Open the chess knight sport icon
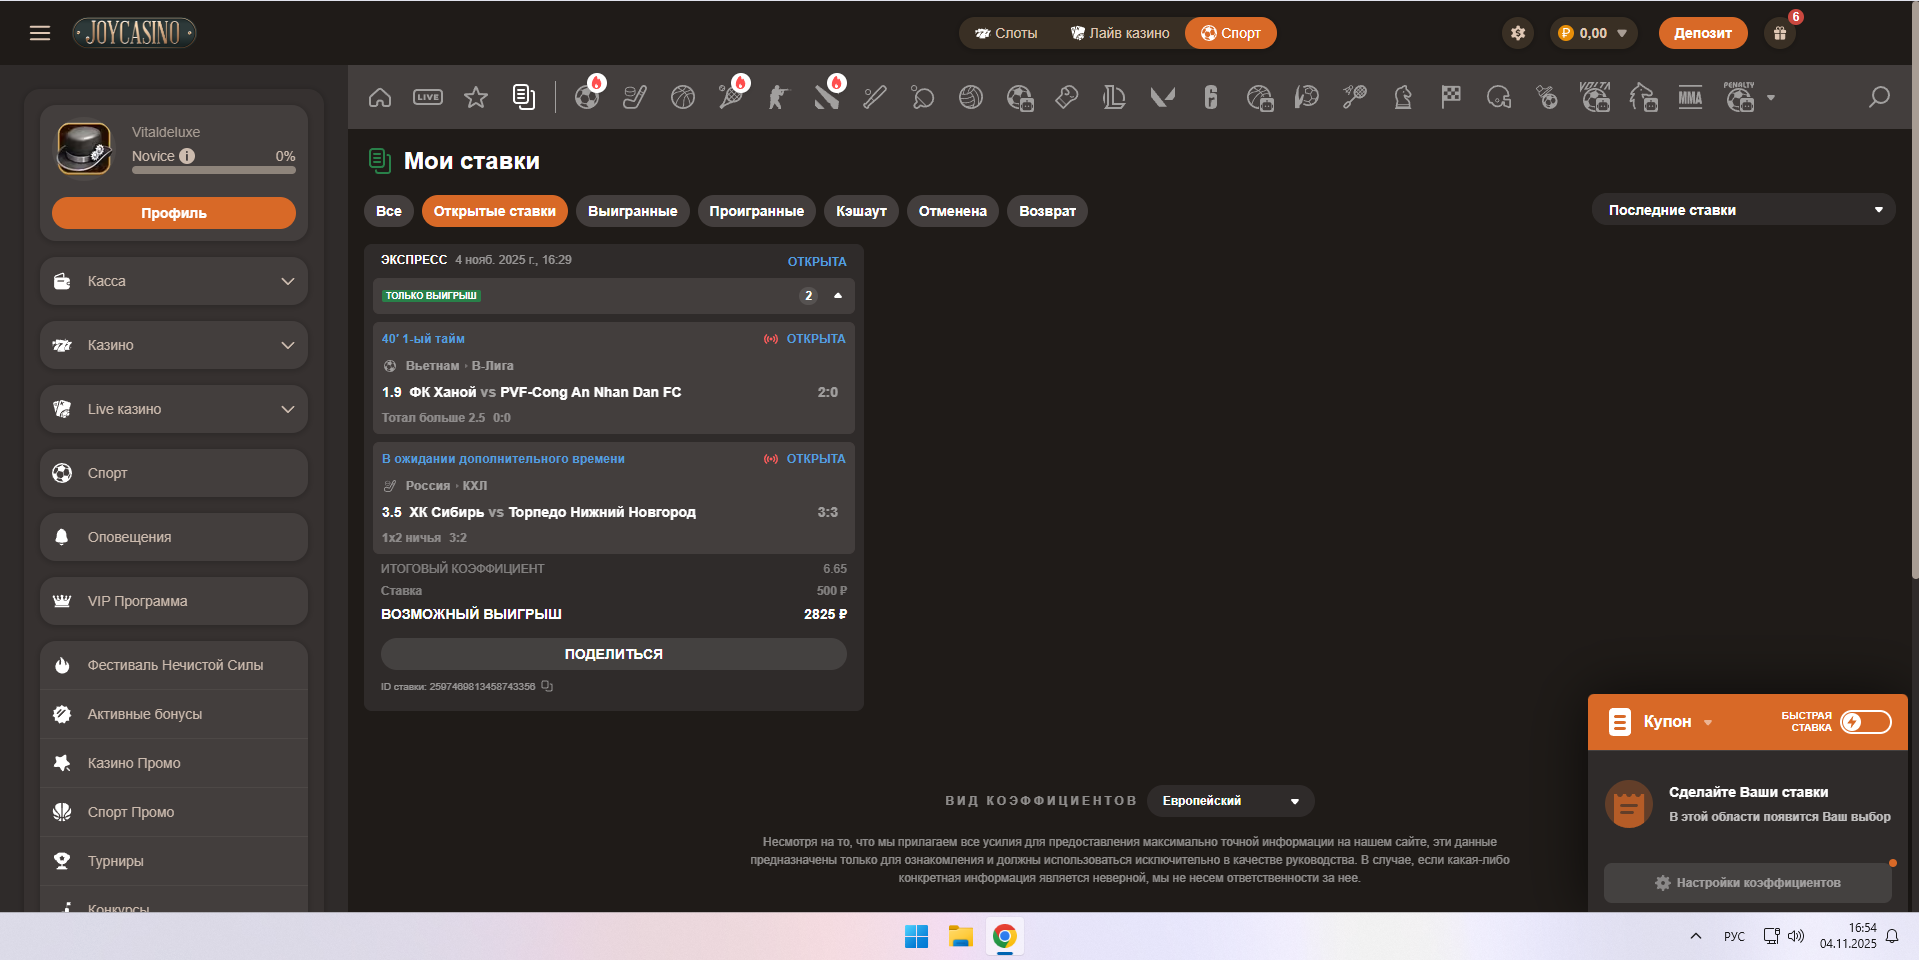The height and width of the screenshot is (960, 1919). coord(1403,97)
